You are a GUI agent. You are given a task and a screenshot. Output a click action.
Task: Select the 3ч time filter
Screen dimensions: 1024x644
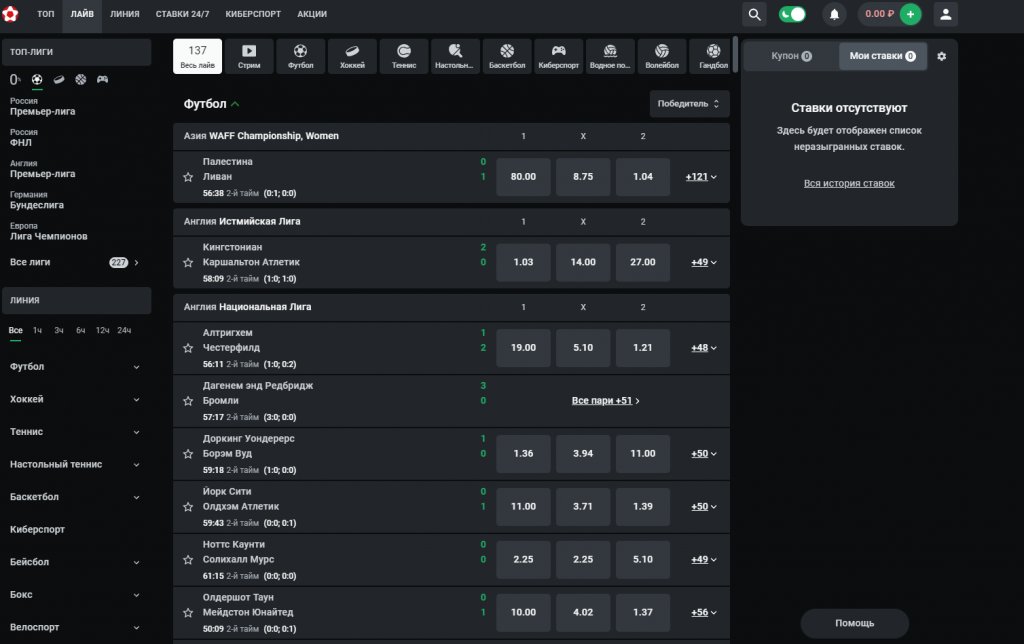point(59,330)
